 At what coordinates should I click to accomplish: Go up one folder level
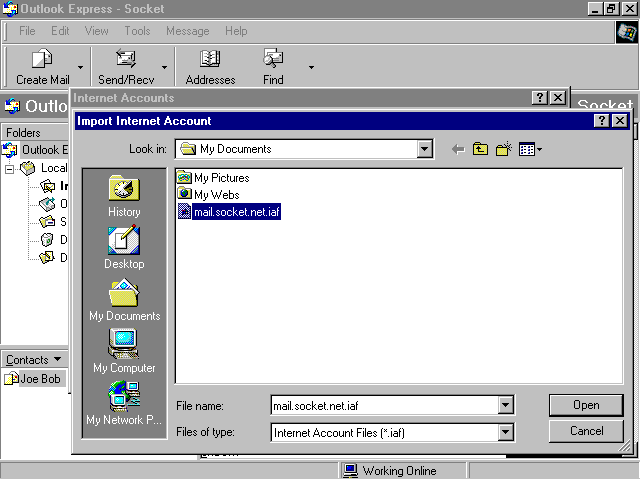point(480,149)
